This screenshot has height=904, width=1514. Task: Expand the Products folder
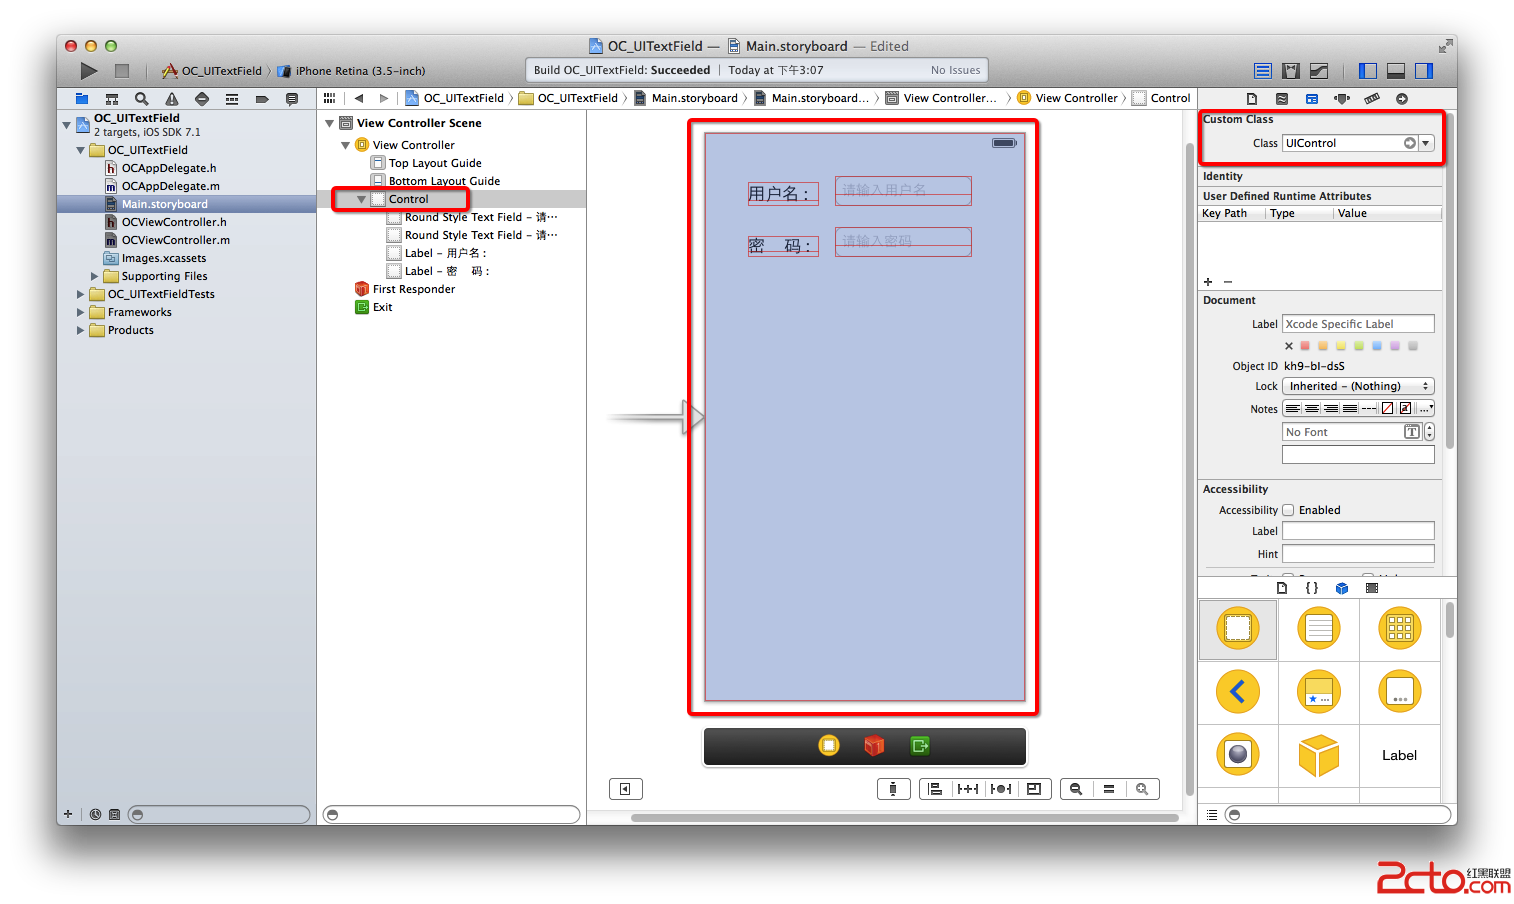click(x=81, y=330)
